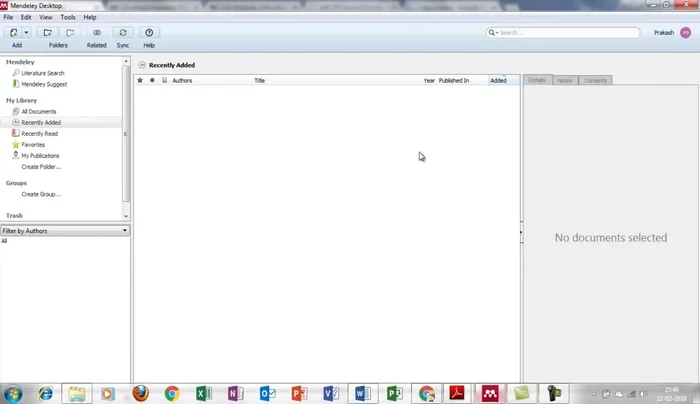700x404 pixels.
Task: Sort by the Published In column header
Action: tap(454, 81)
